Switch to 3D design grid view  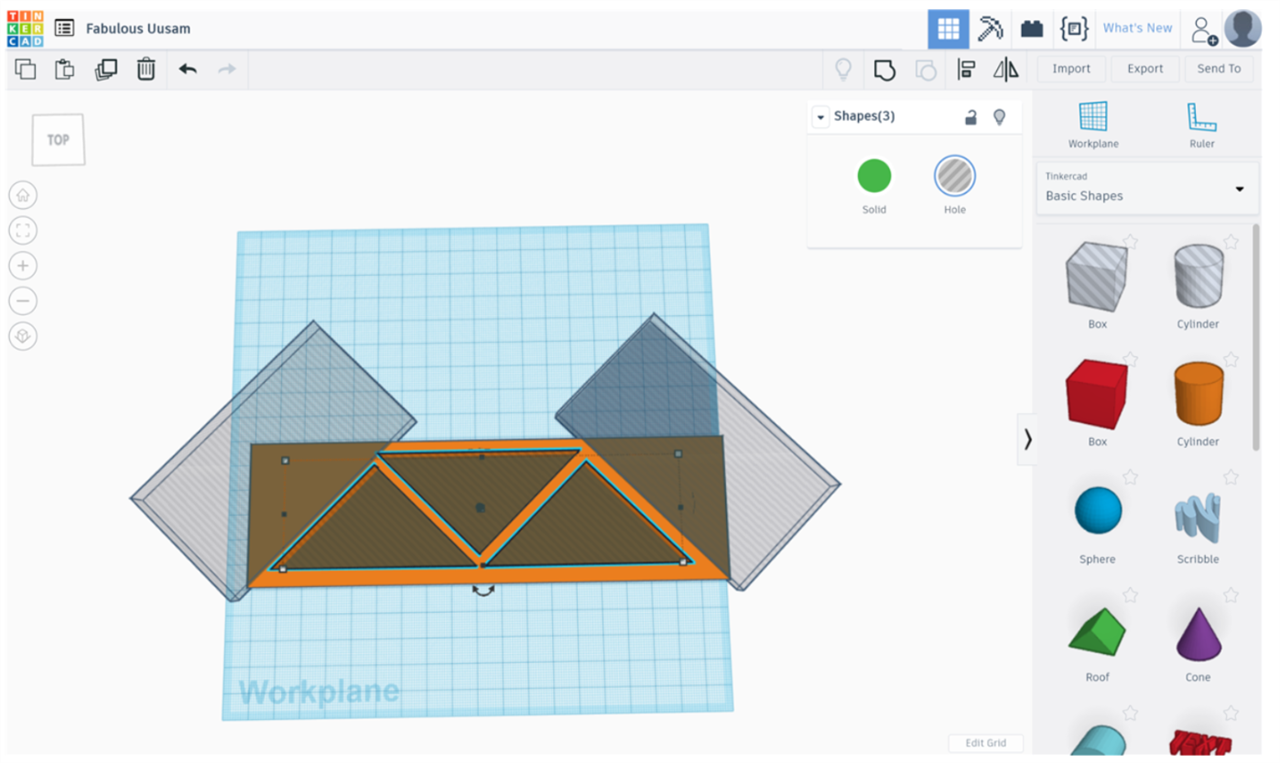point(948,29)
